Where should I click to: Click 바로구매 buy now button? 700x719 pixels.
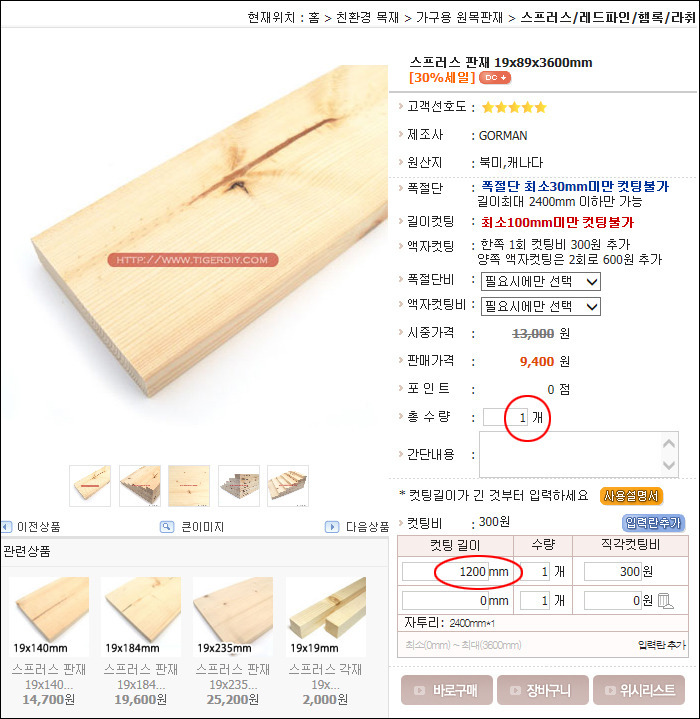pyautogui.click(x=446, y=690)
